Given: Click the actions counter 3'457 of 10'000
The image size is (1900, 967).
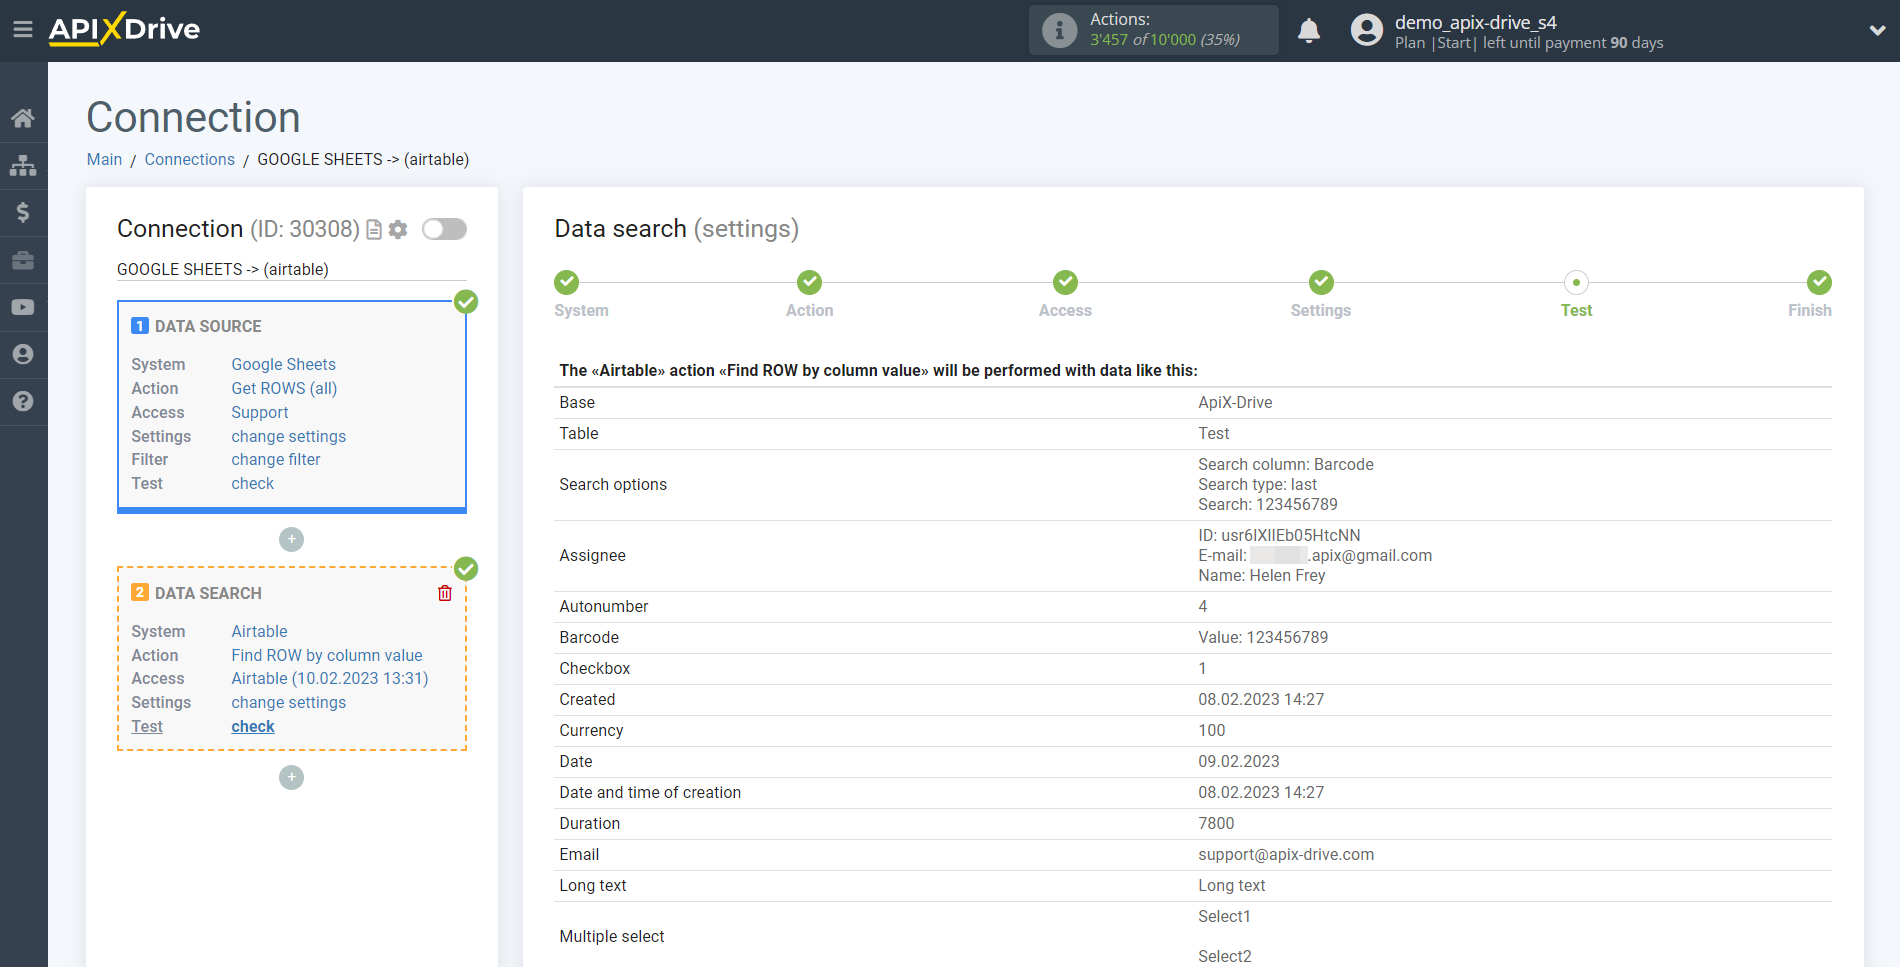Looking at the screenshot, I should pyautogui.click(x=1164, y=40).
